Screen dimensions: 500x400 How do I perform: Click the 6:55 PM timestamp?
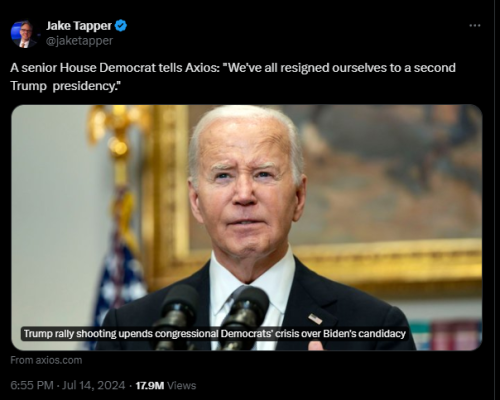[32, 385]
